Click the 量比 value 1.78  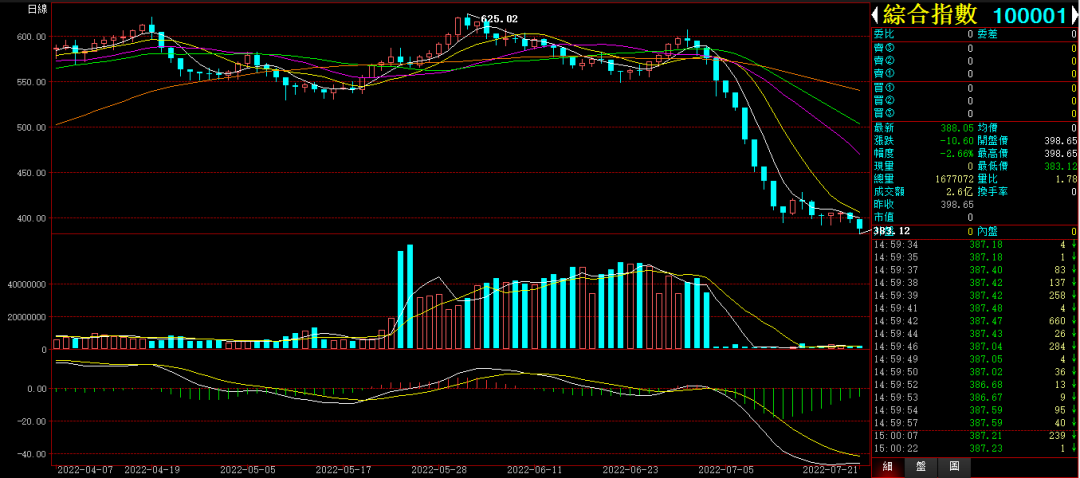pyautogui.click(x=1064, y=179)
